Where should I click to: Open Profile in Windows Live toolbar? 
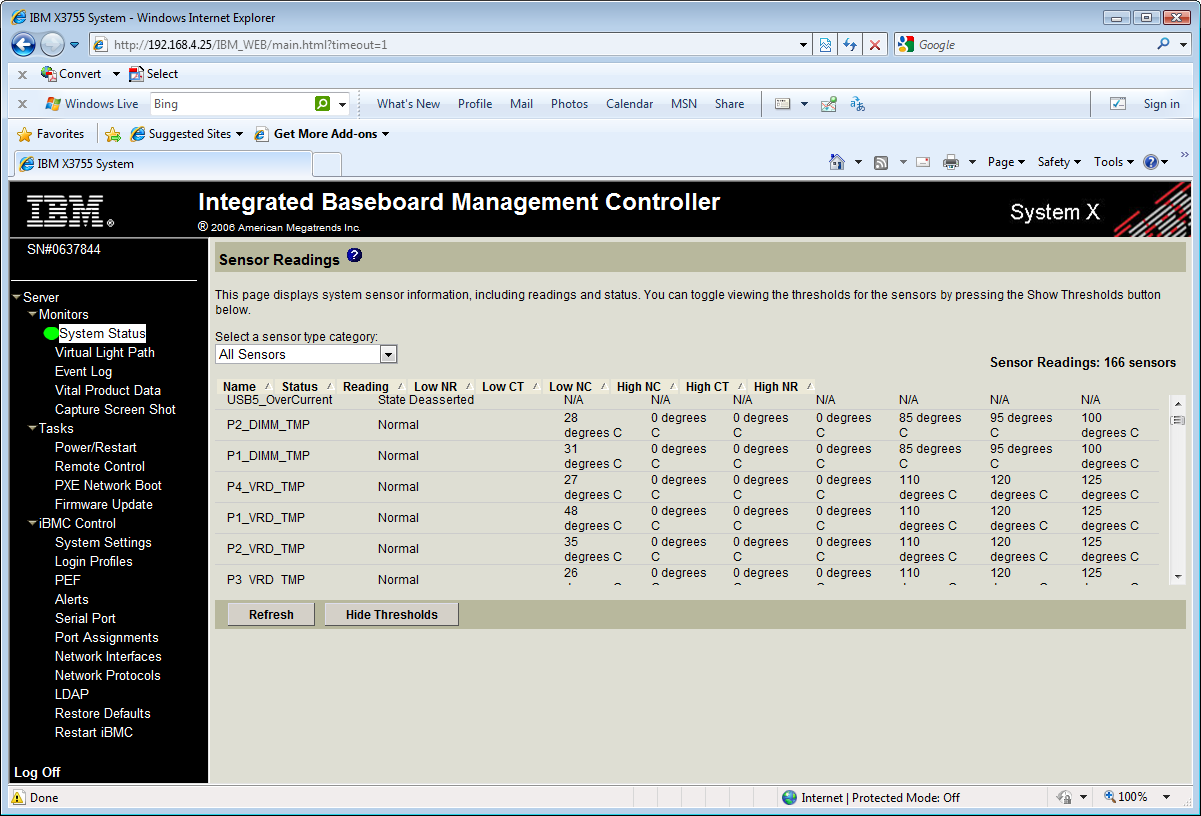pos(475,104)
